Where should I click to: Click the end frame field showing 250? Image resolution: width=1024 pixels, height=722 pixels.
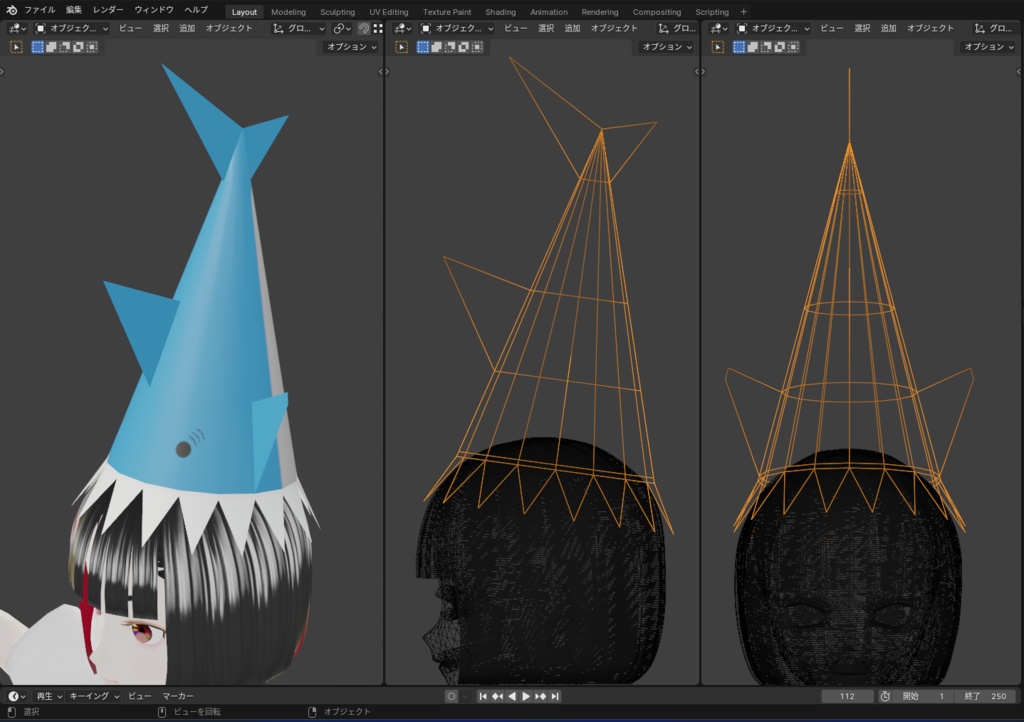[988, 697]
